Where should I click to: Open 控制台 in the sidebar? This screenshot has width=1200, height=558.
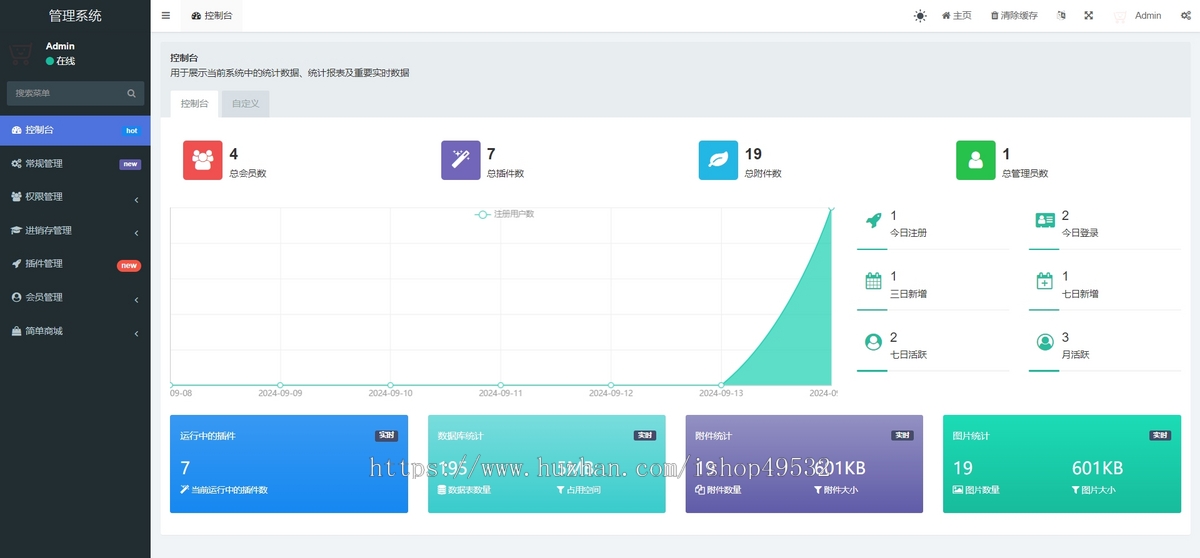[x=75, y=130]
